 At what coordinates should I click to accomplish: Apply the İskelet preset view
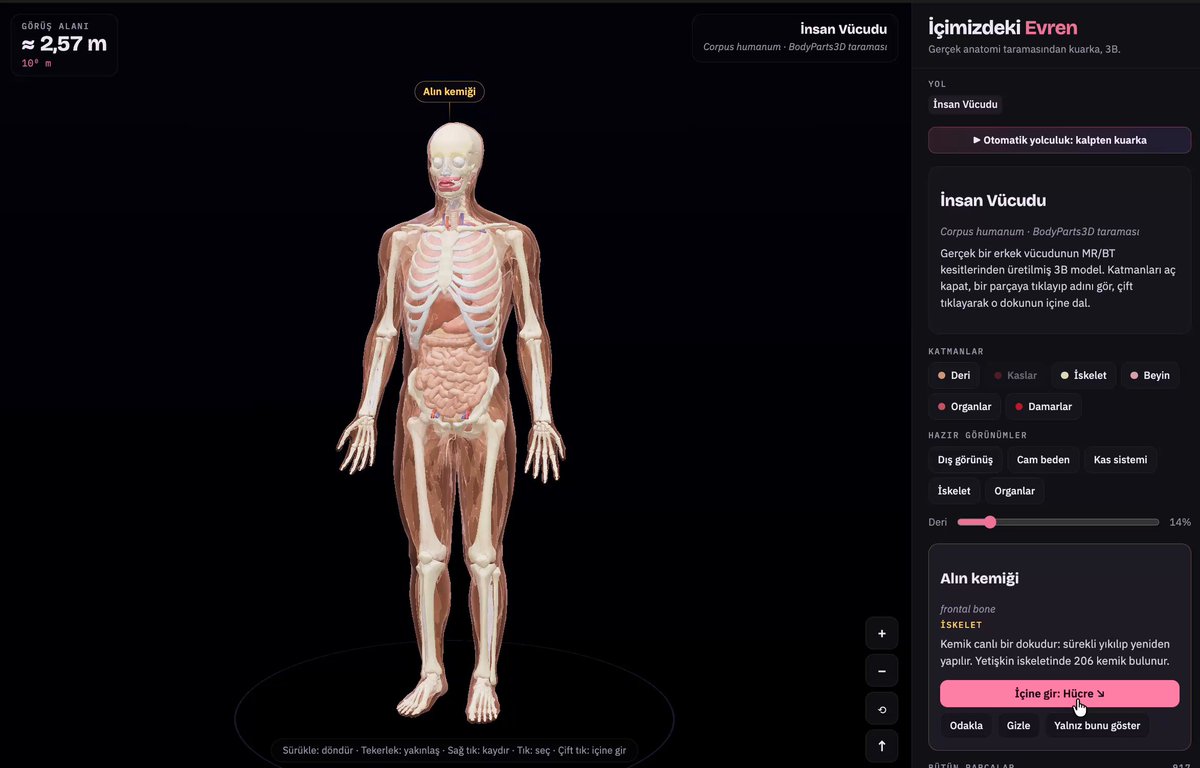(x=954, y=491)
